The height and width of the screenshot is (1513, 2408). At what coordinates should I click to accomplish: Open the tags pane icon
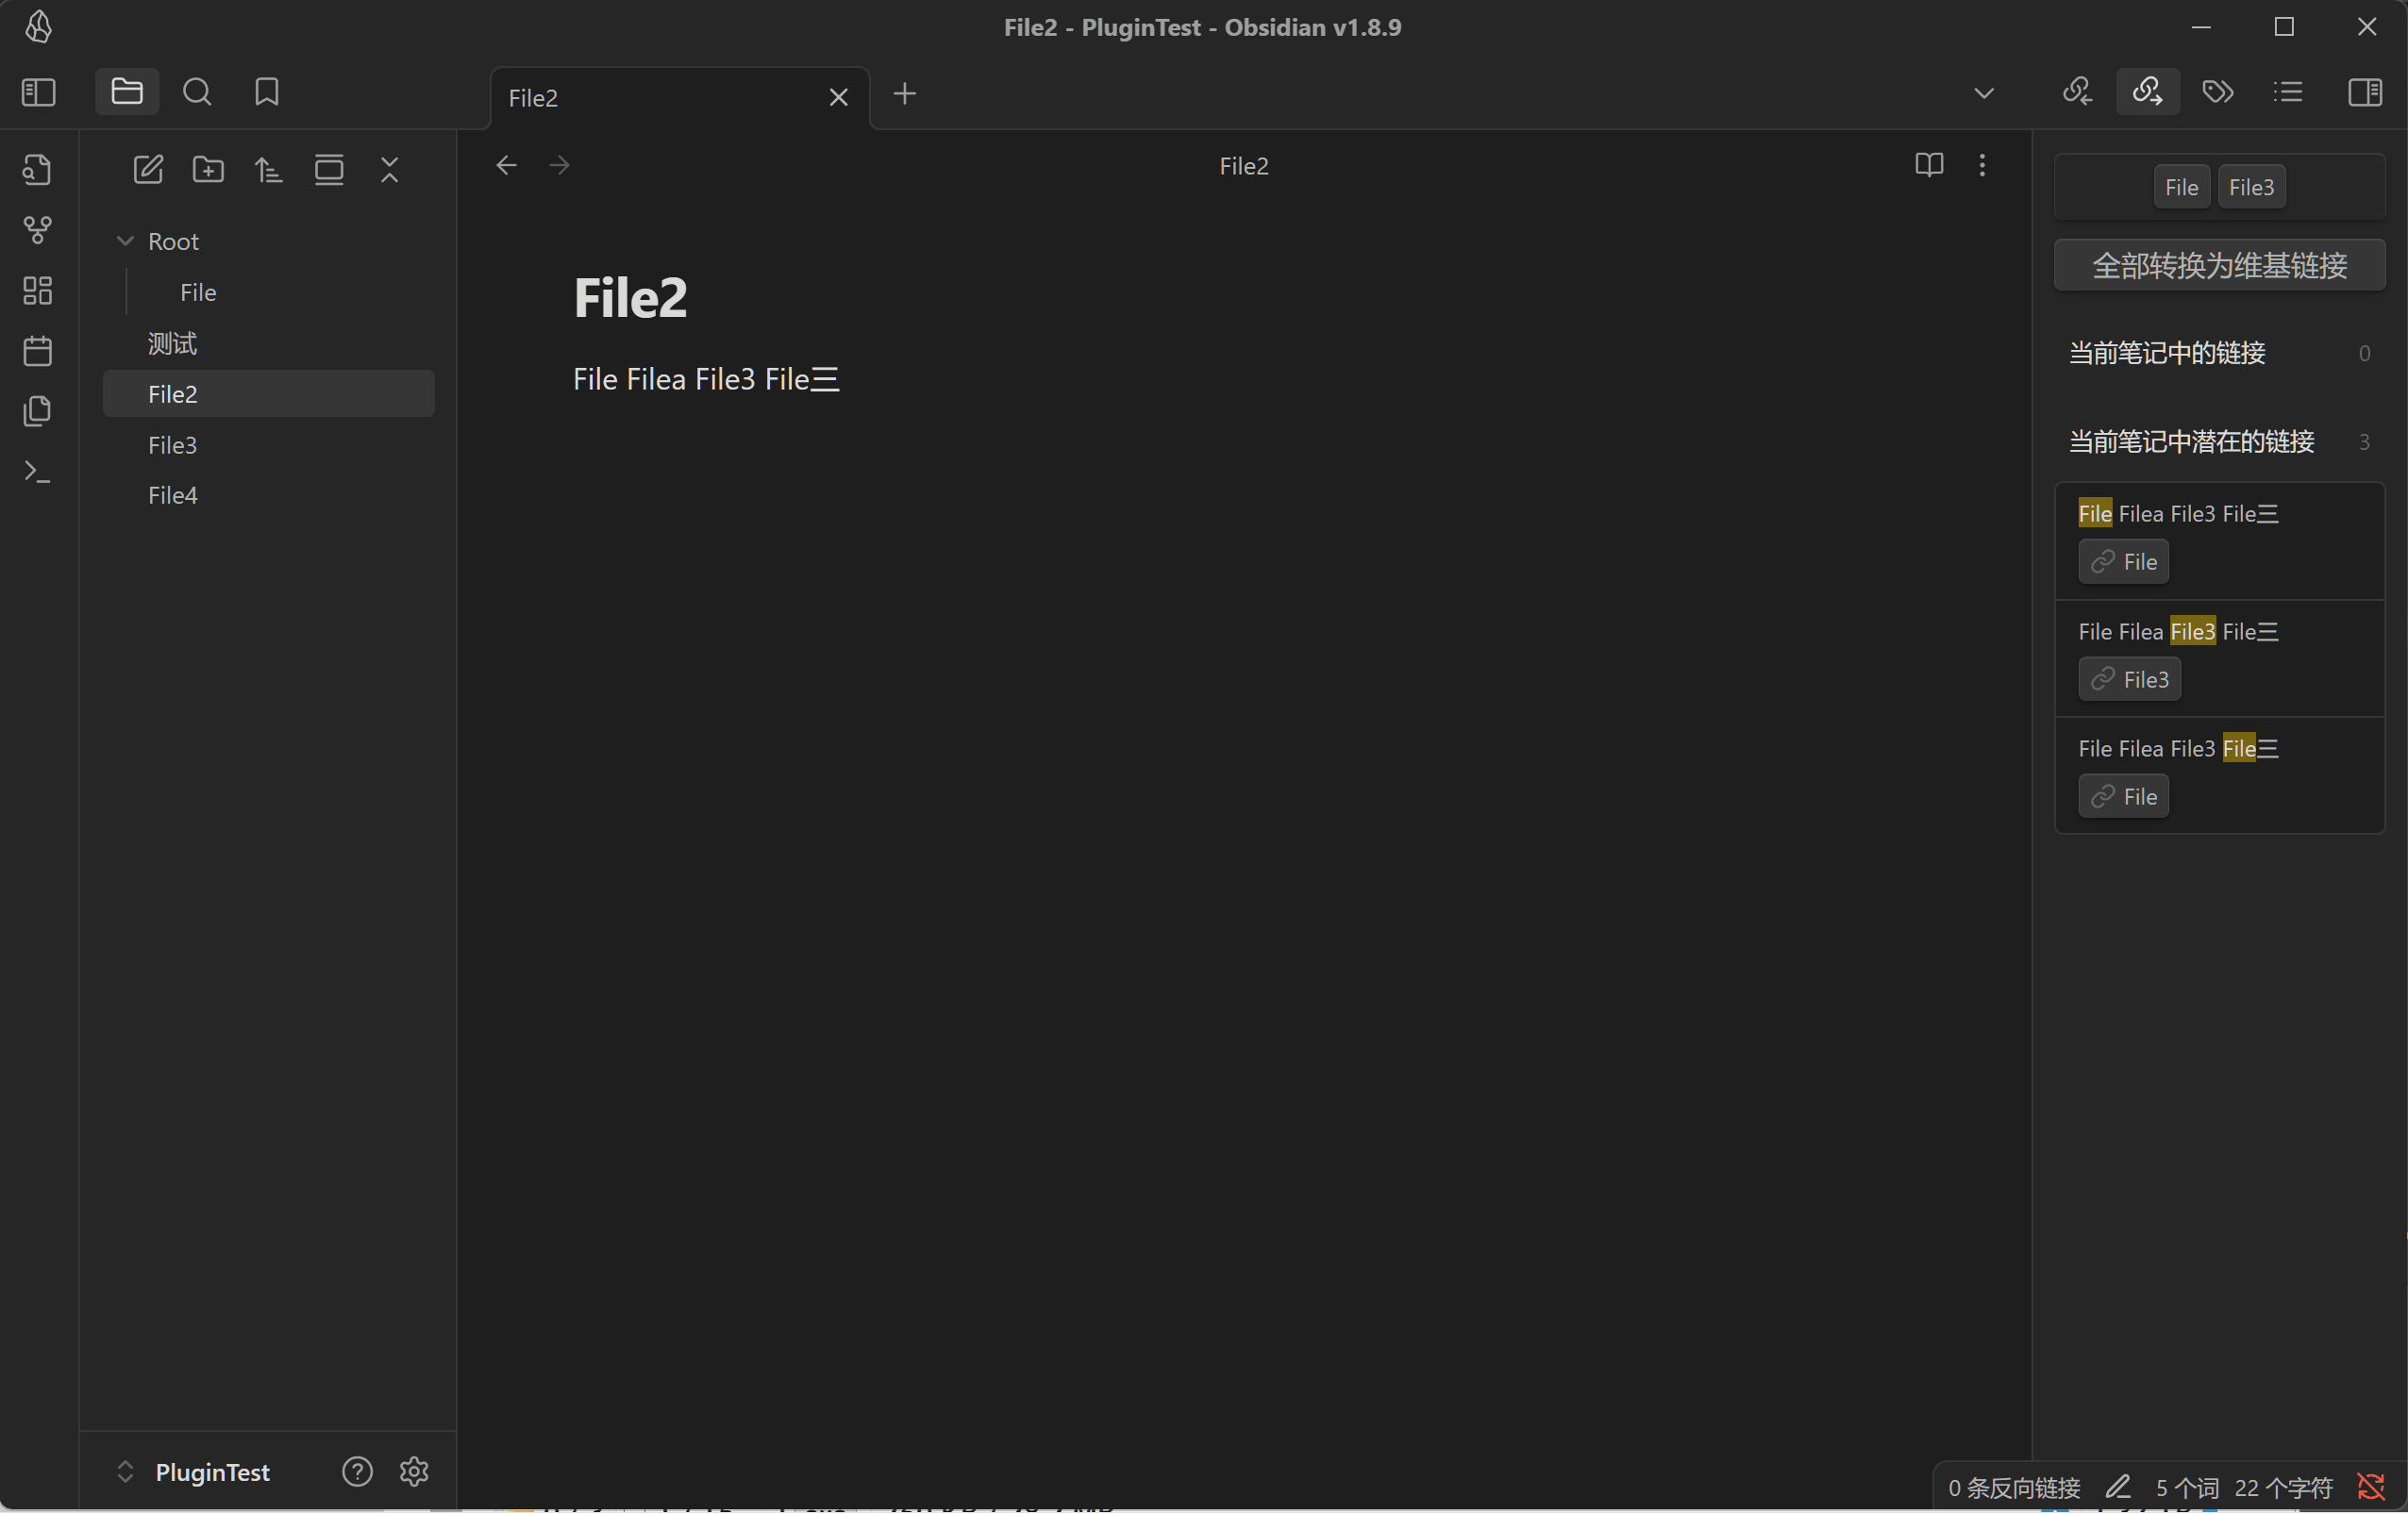click(x=2217, y=92)
